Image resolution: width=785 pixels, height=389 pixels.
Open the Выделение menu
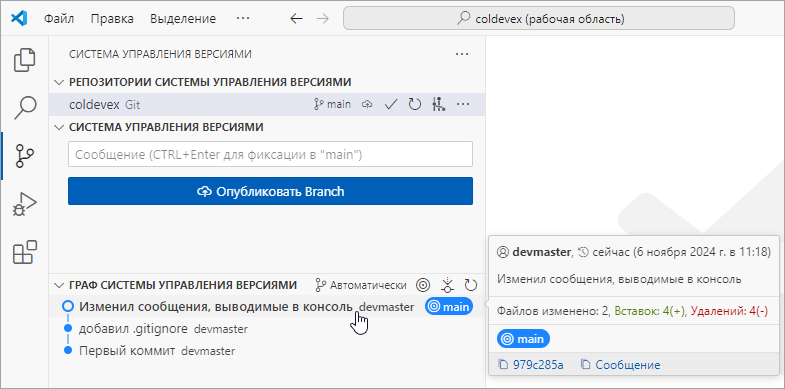coord(183,19)
